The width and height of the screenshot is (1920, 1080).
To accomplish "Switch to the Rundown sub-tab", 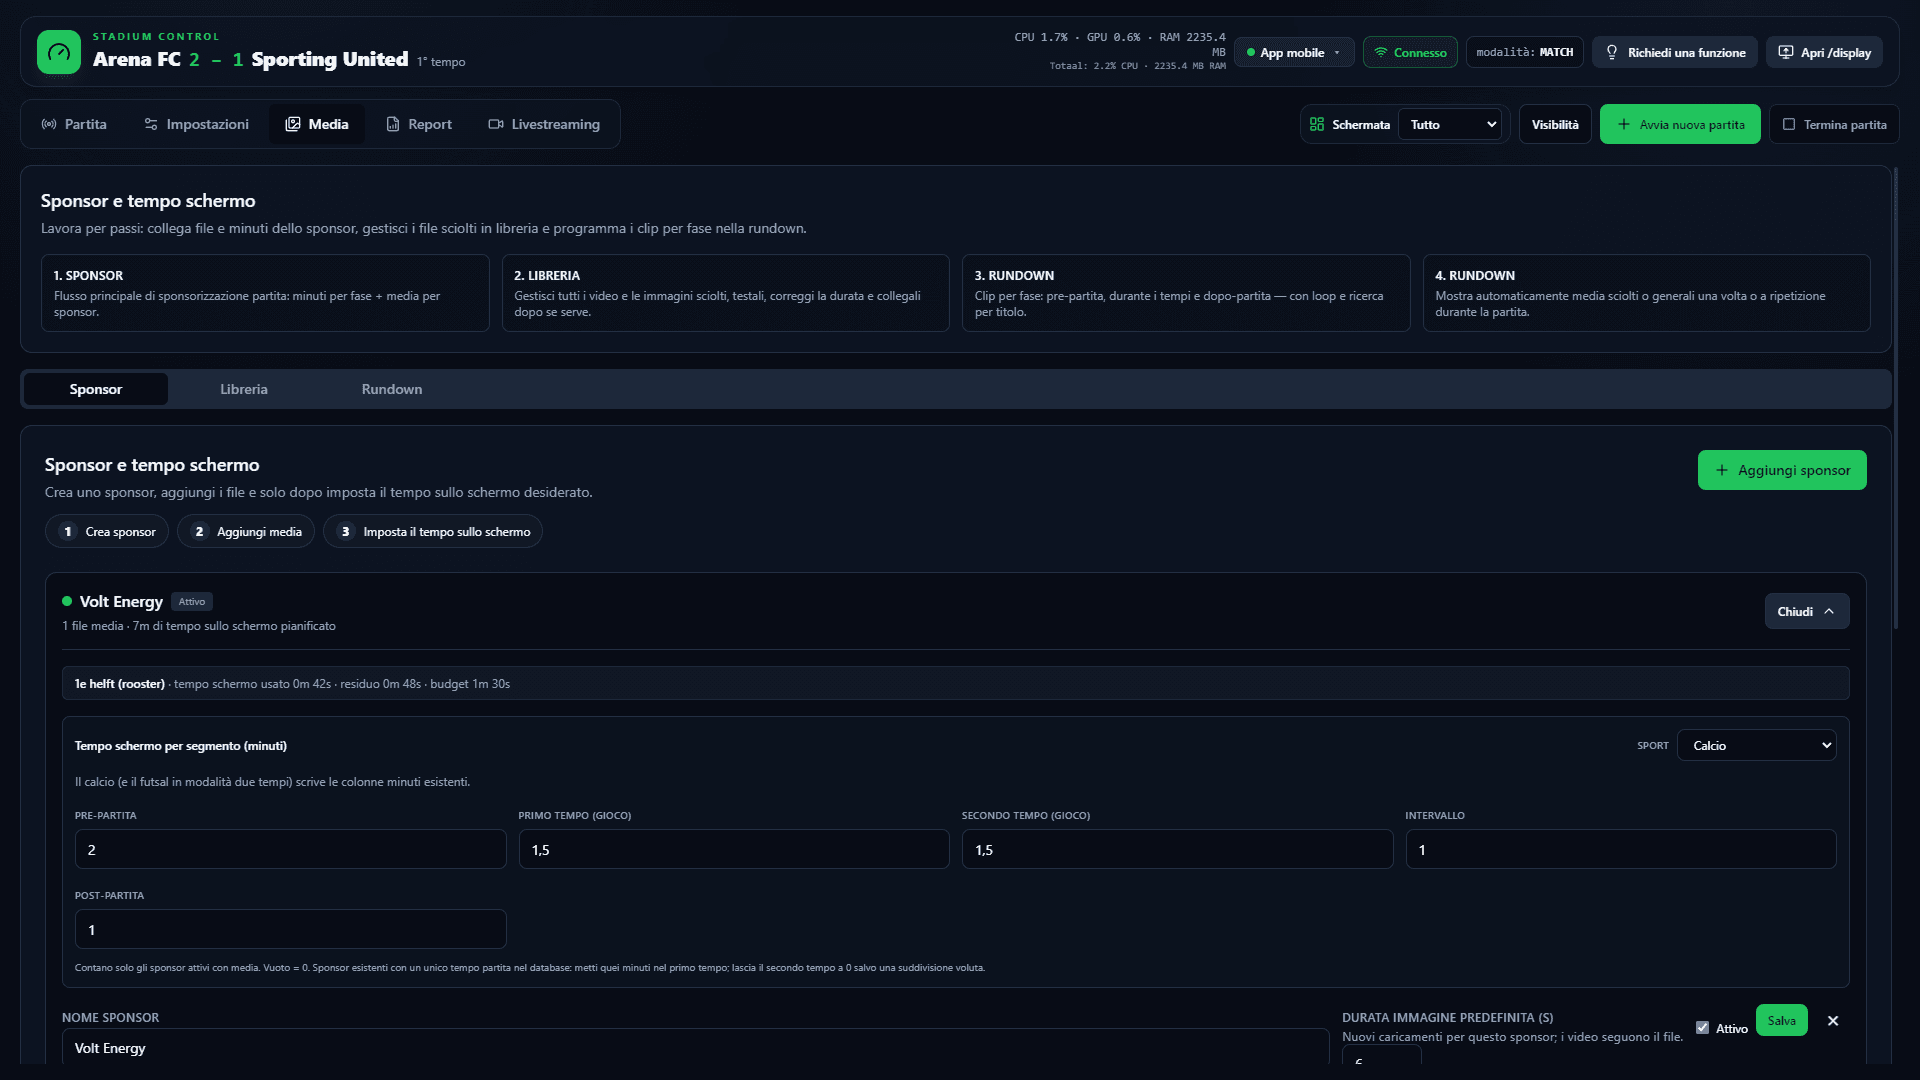I will click(x=392, y=389).
